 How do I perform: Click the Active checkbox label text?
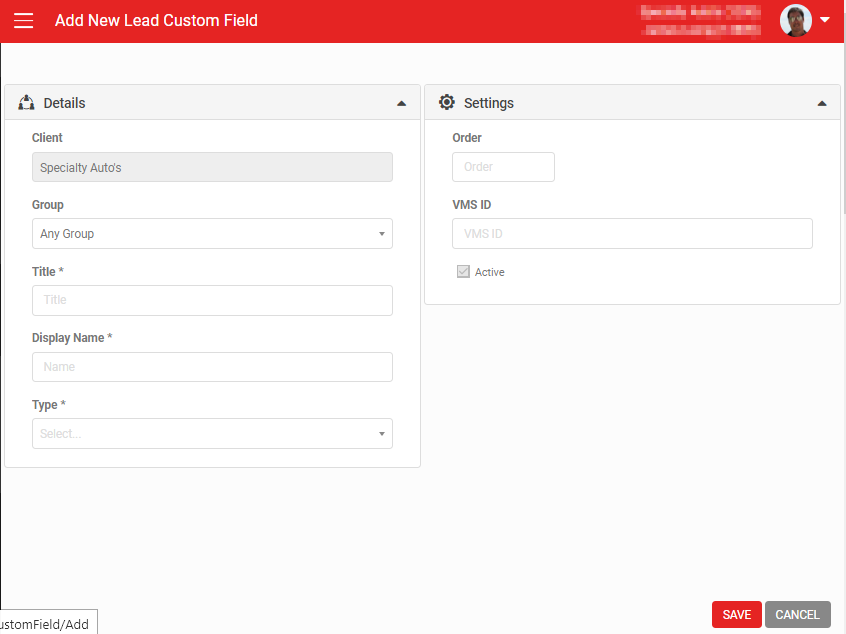click(490, 272)
